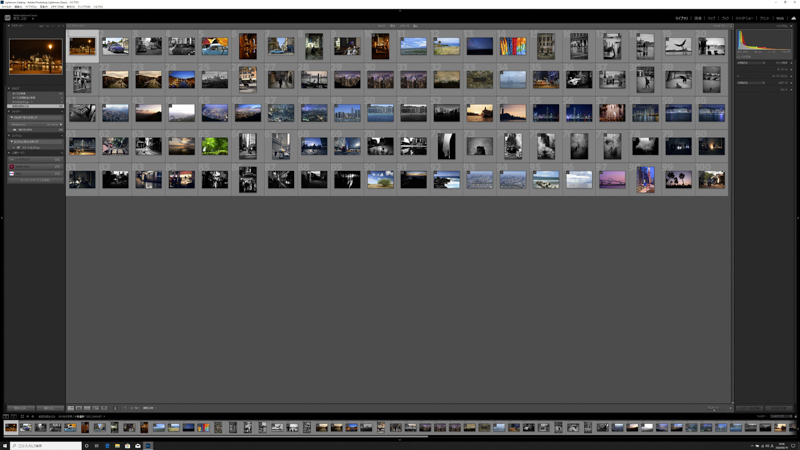Collapse the Catalog panel
The height and width of the screenshot is (450, 800).
(x=9, y=88)
